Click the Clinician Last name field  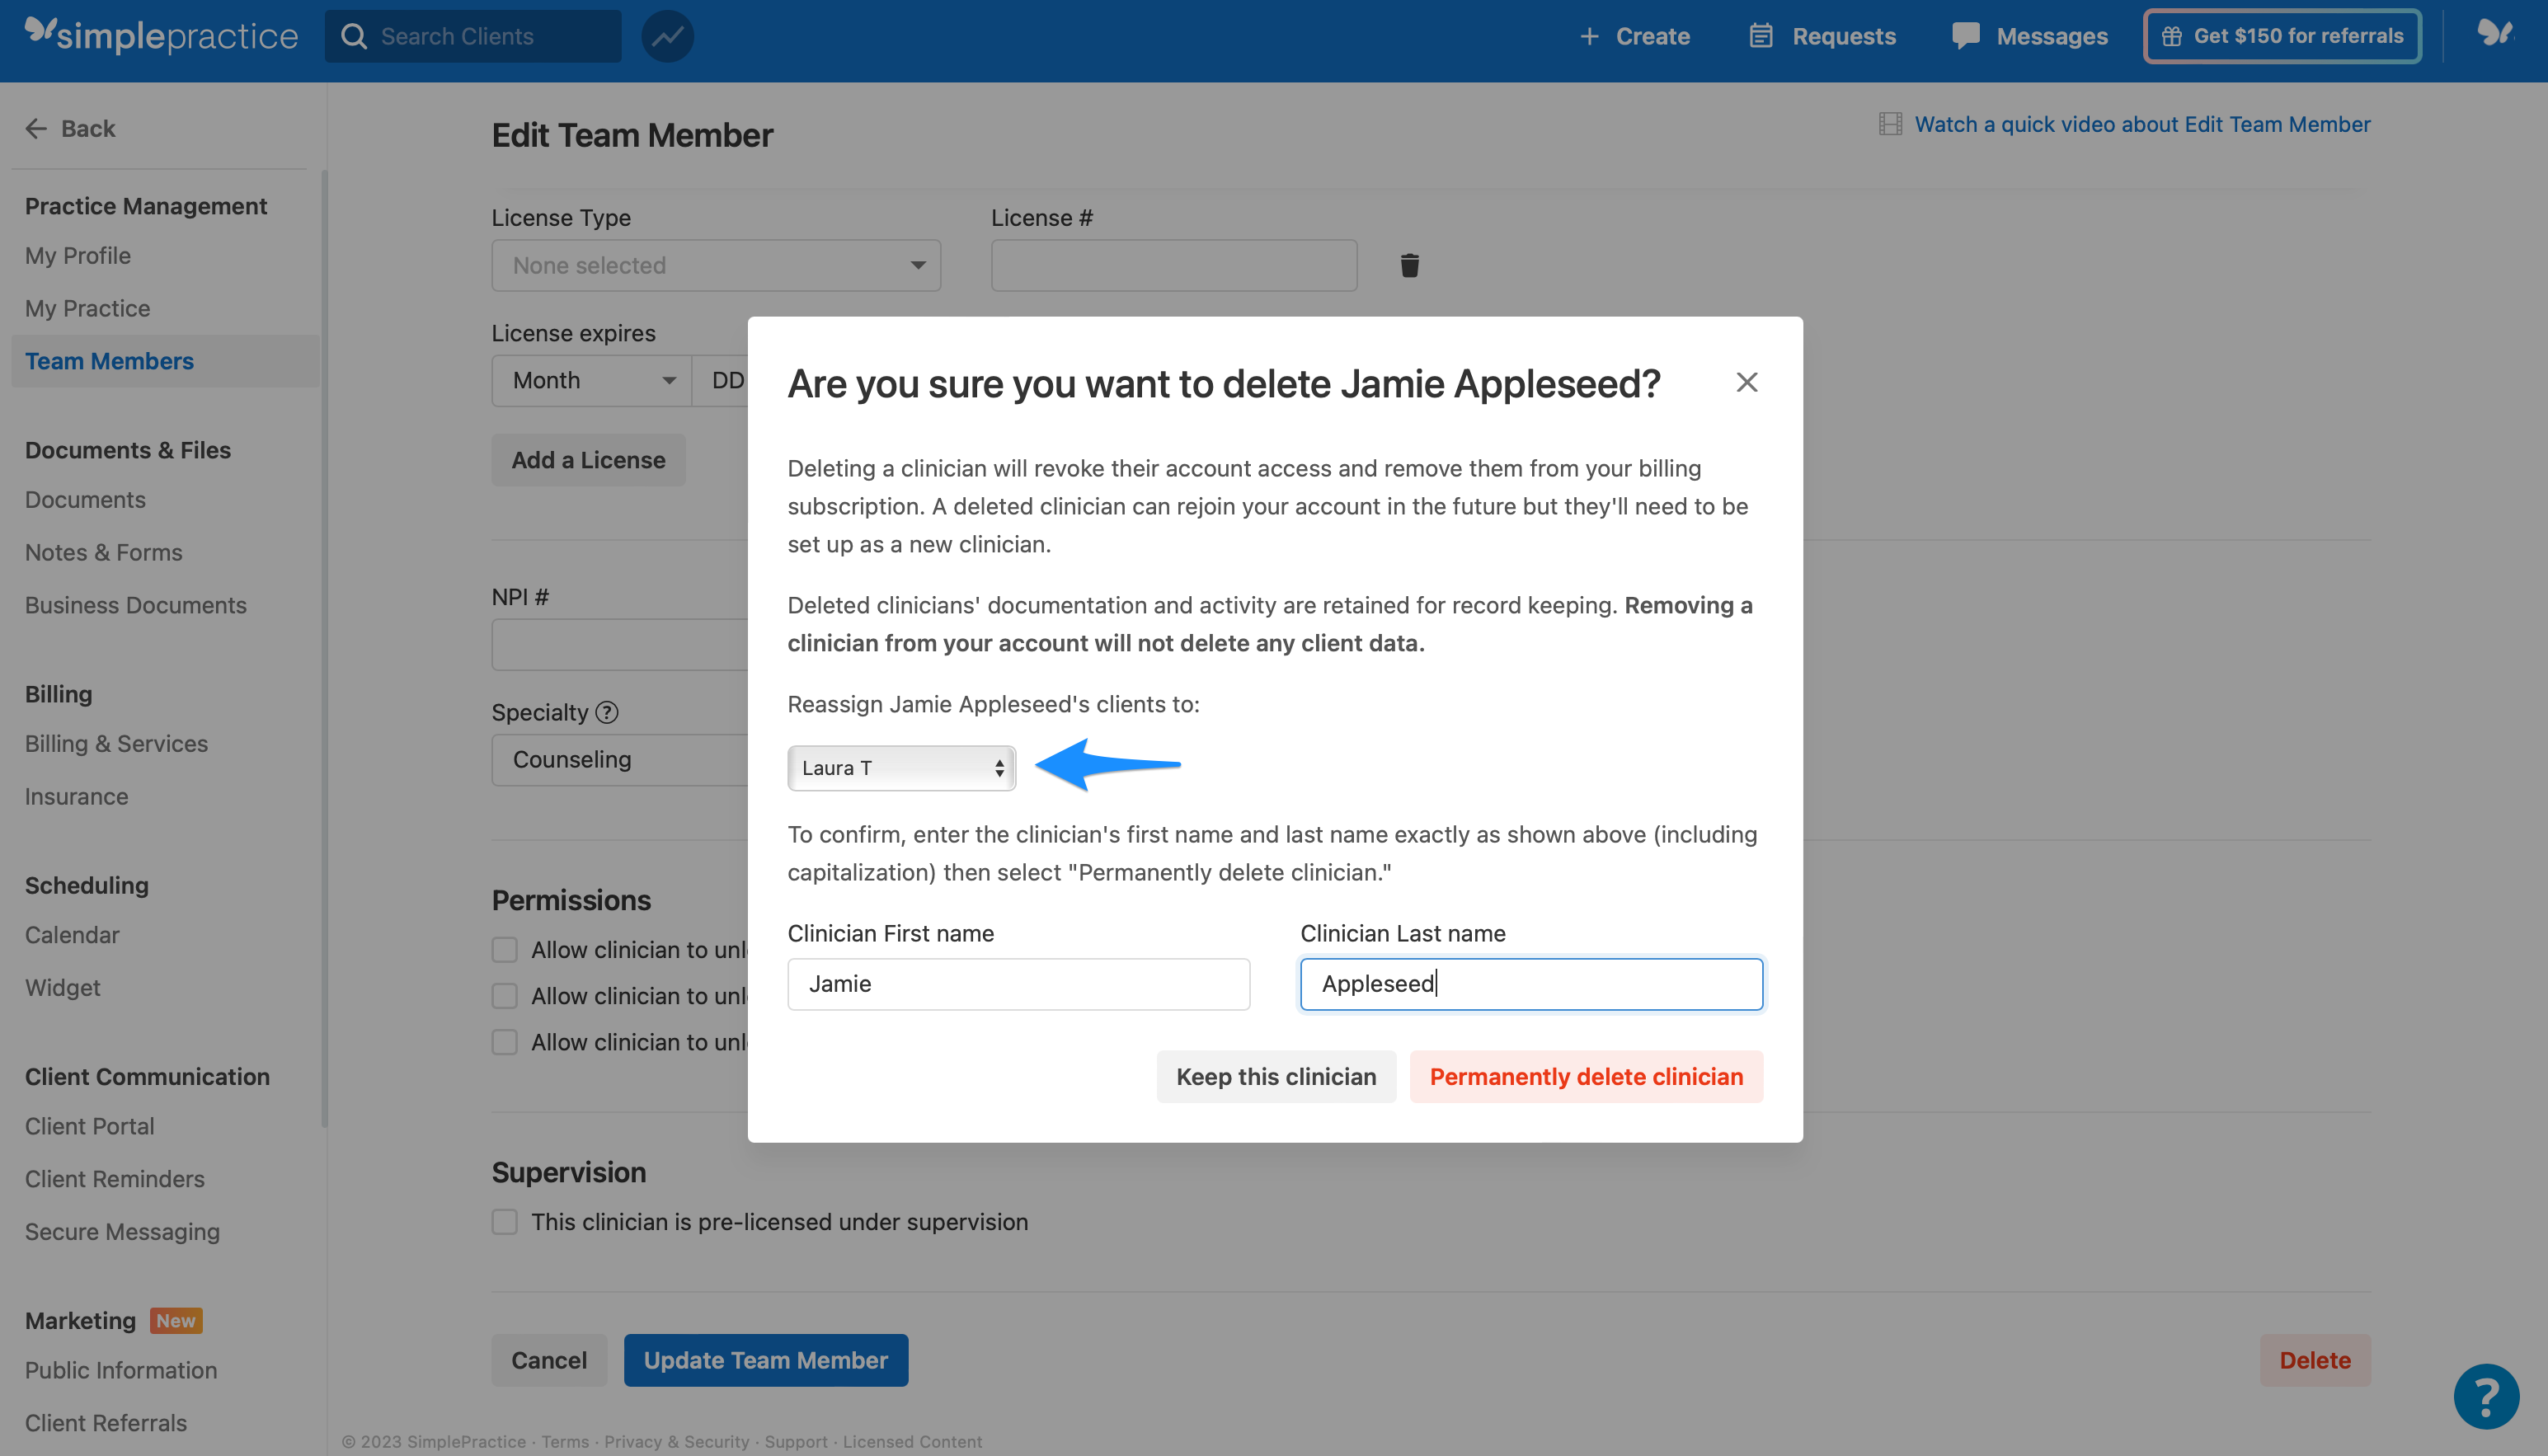(x=1530, y=984)
